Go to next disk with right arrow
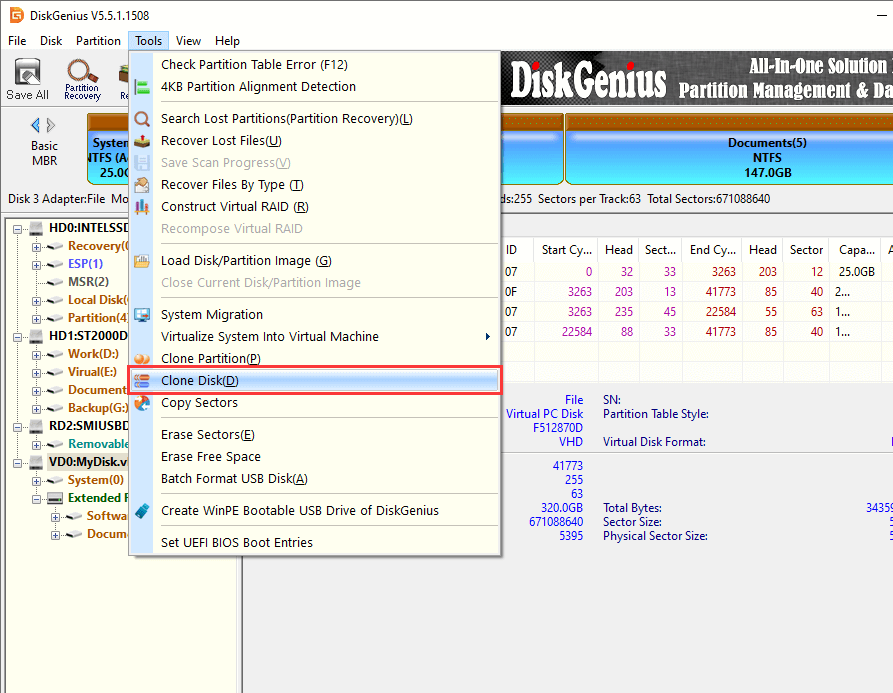Screen dimensions: 893x693 coord(51,125)
